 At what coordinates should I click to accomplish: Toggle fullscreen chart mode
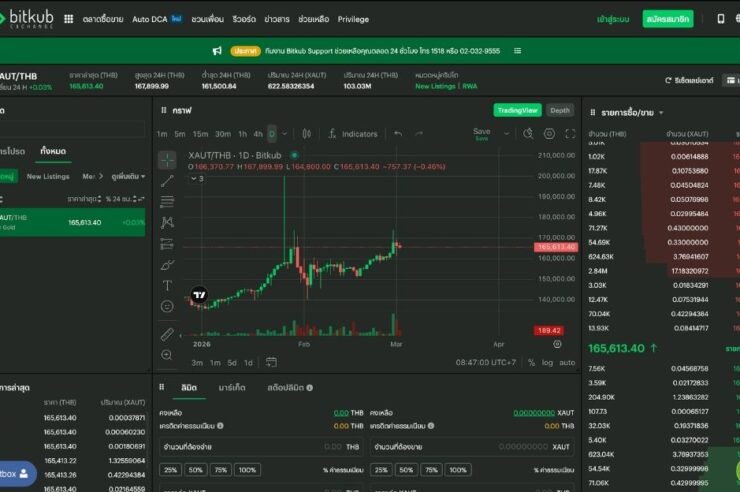pos(570,134)
